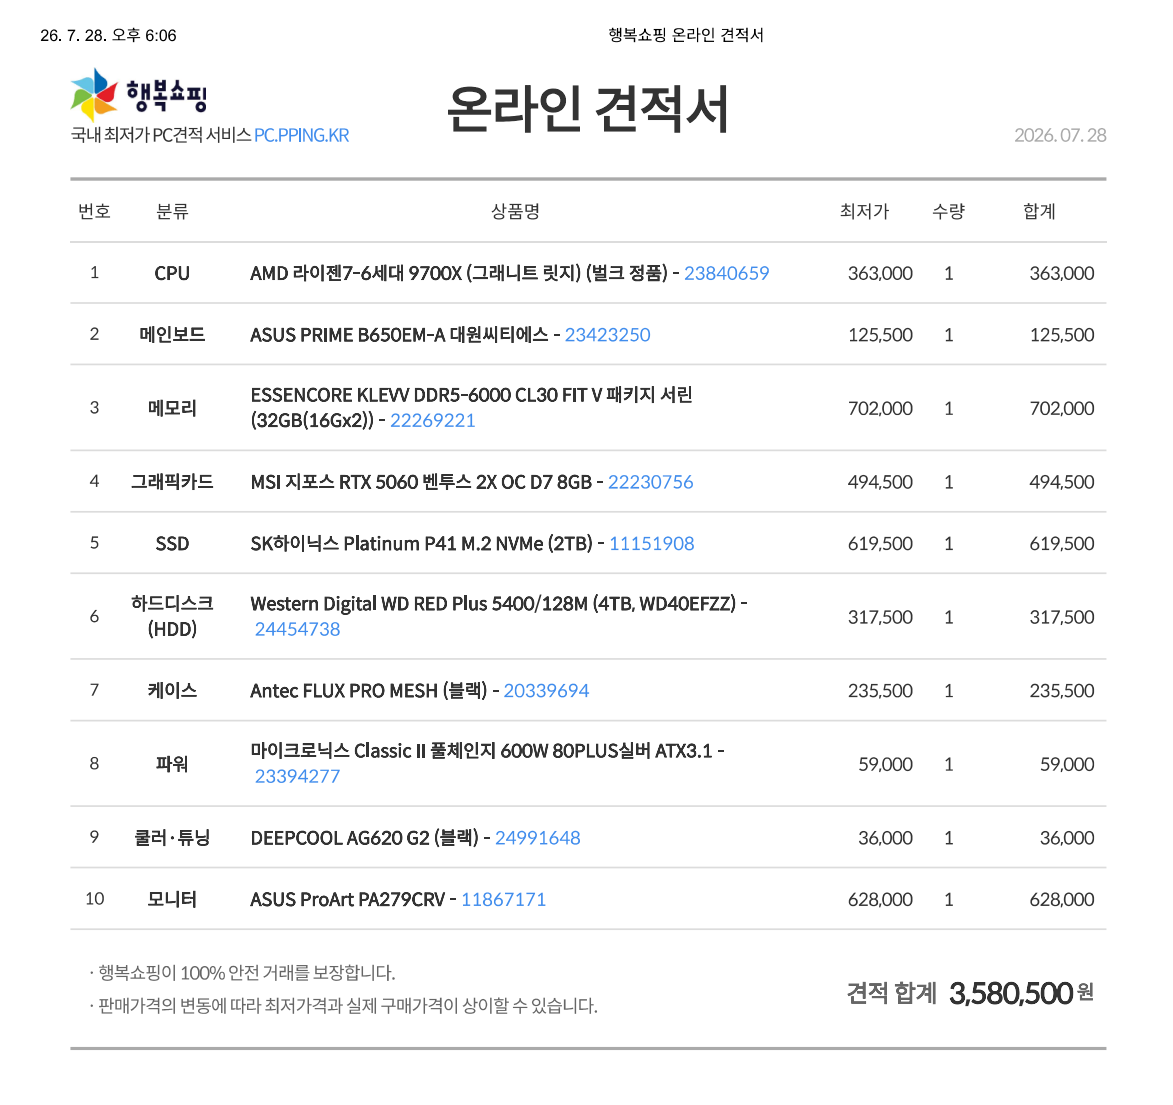Screen dimensions: 1173x1105
Task: Click the 2026.07.28 date under title
Action: click(1060, 135)
